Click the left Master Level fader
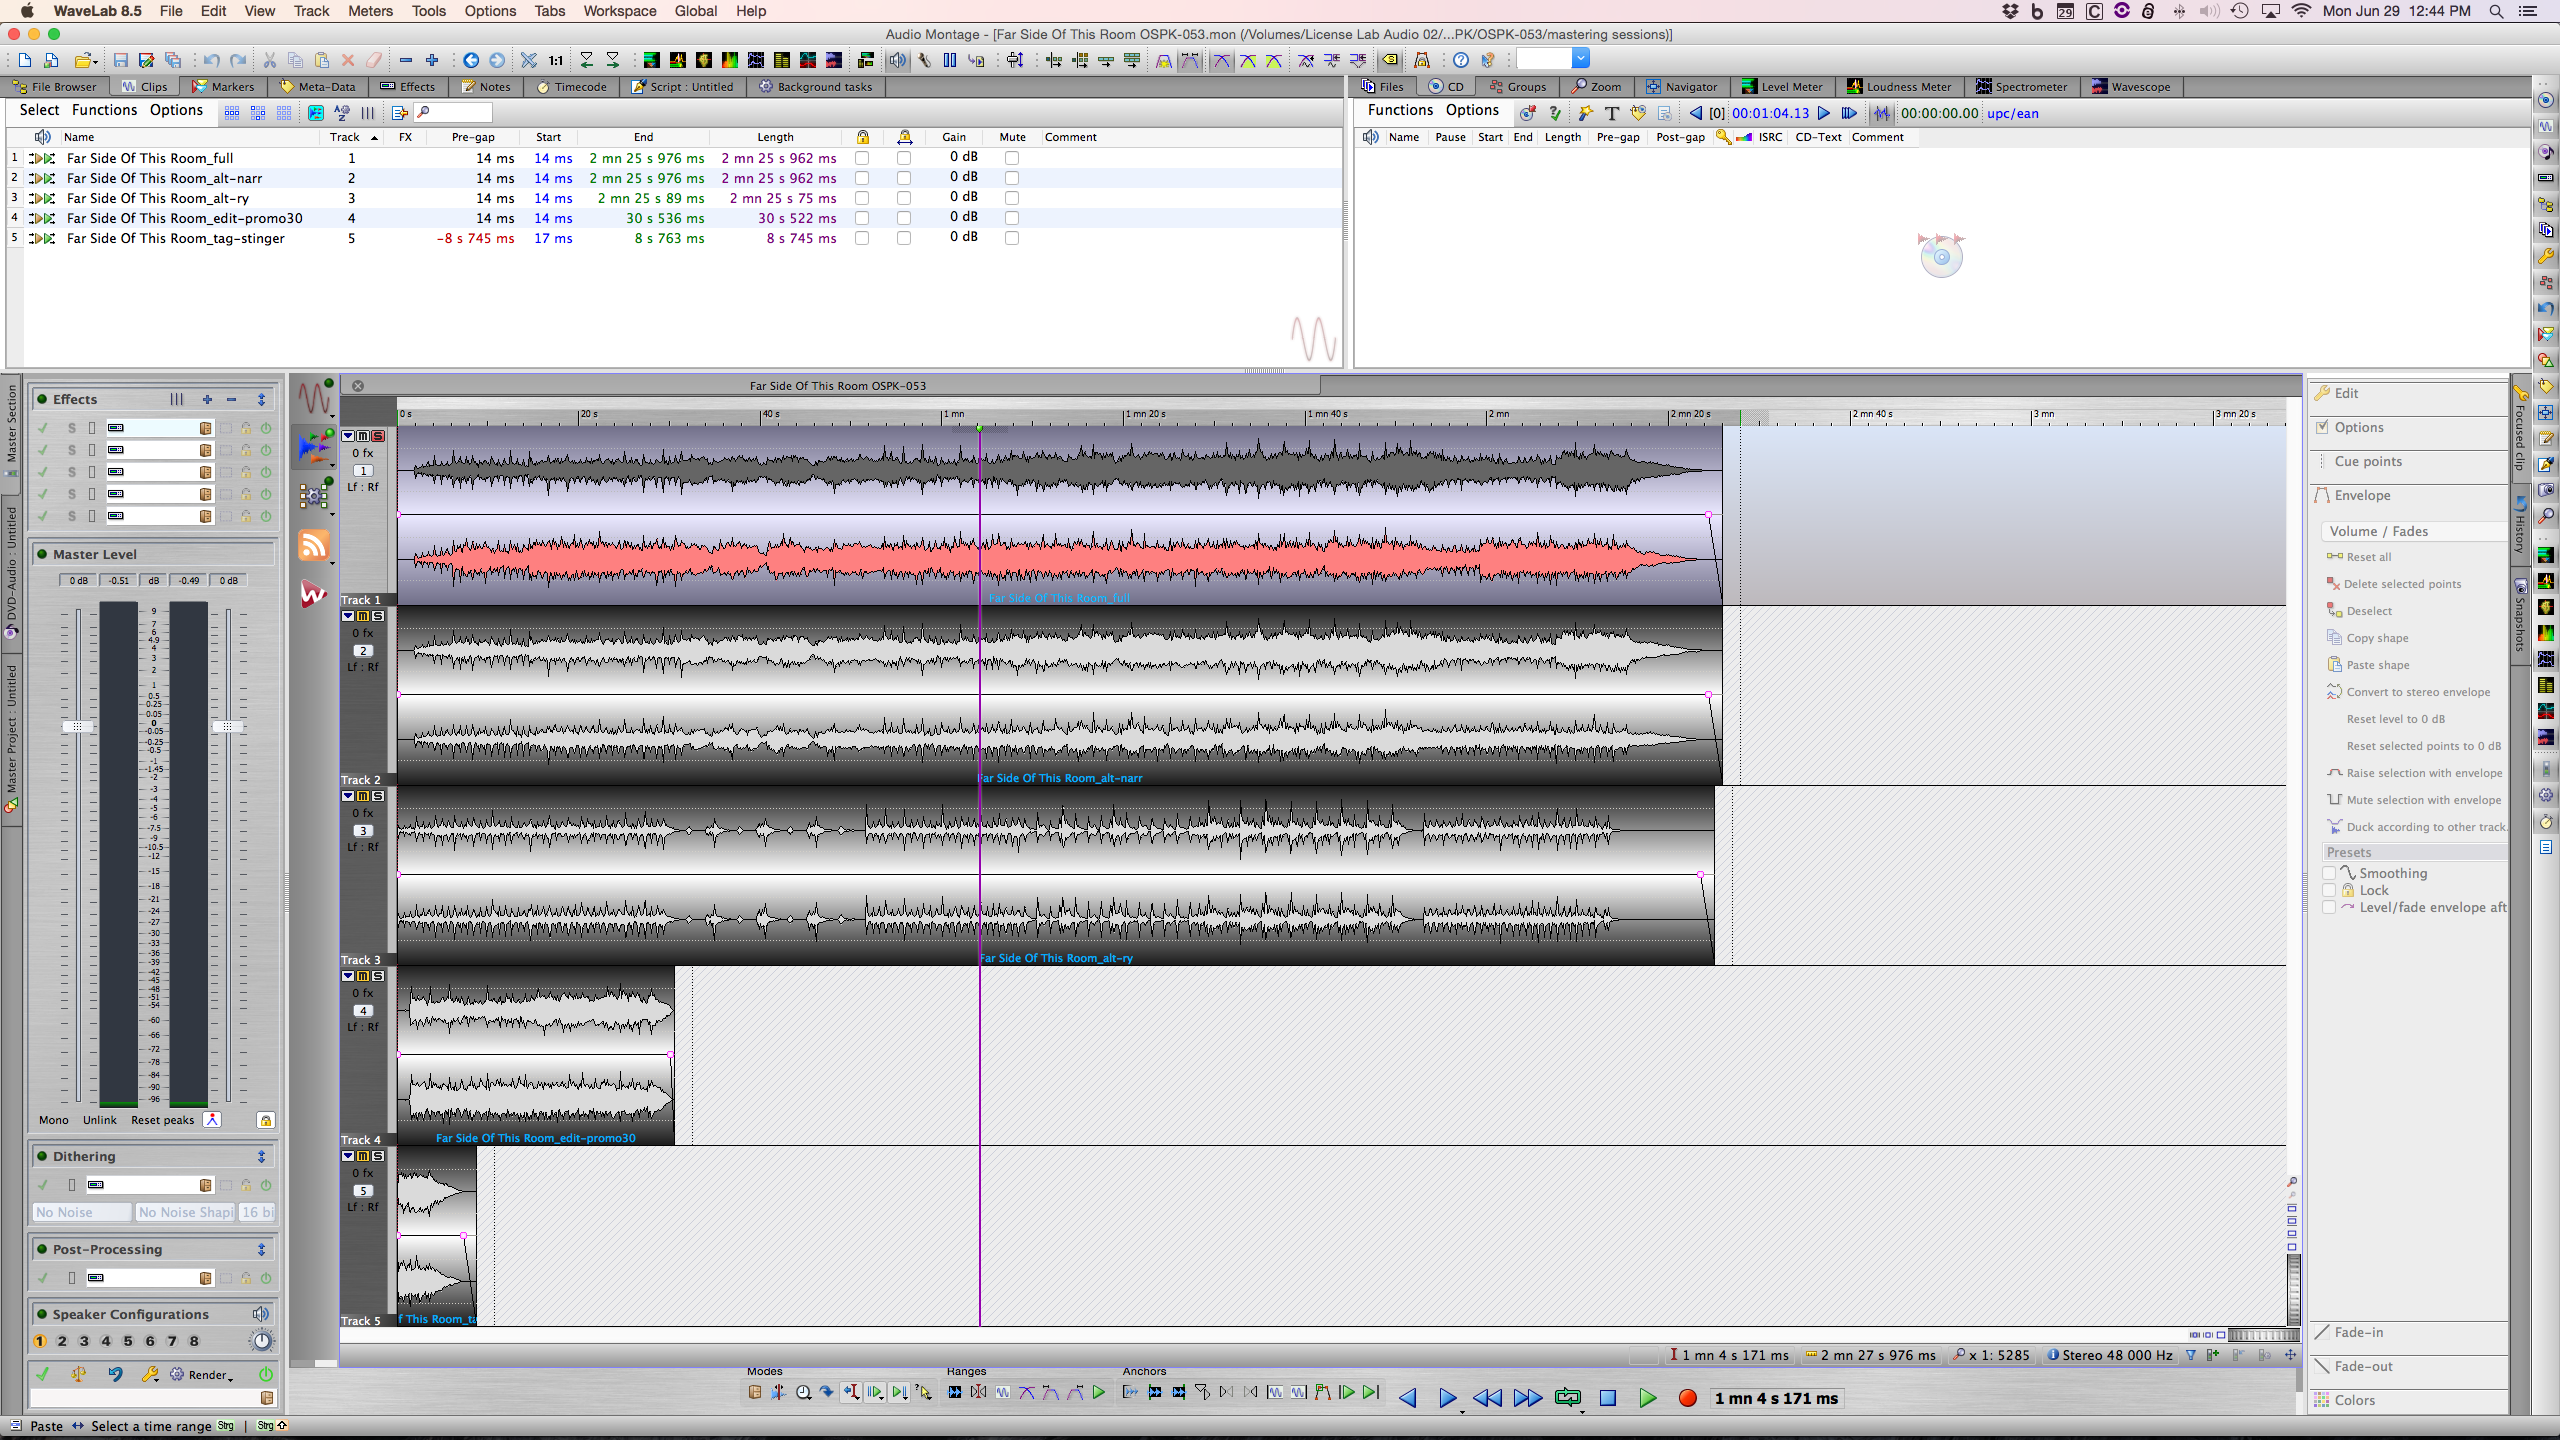This screenshot has width=2560, height=1440. click(78, 727)
